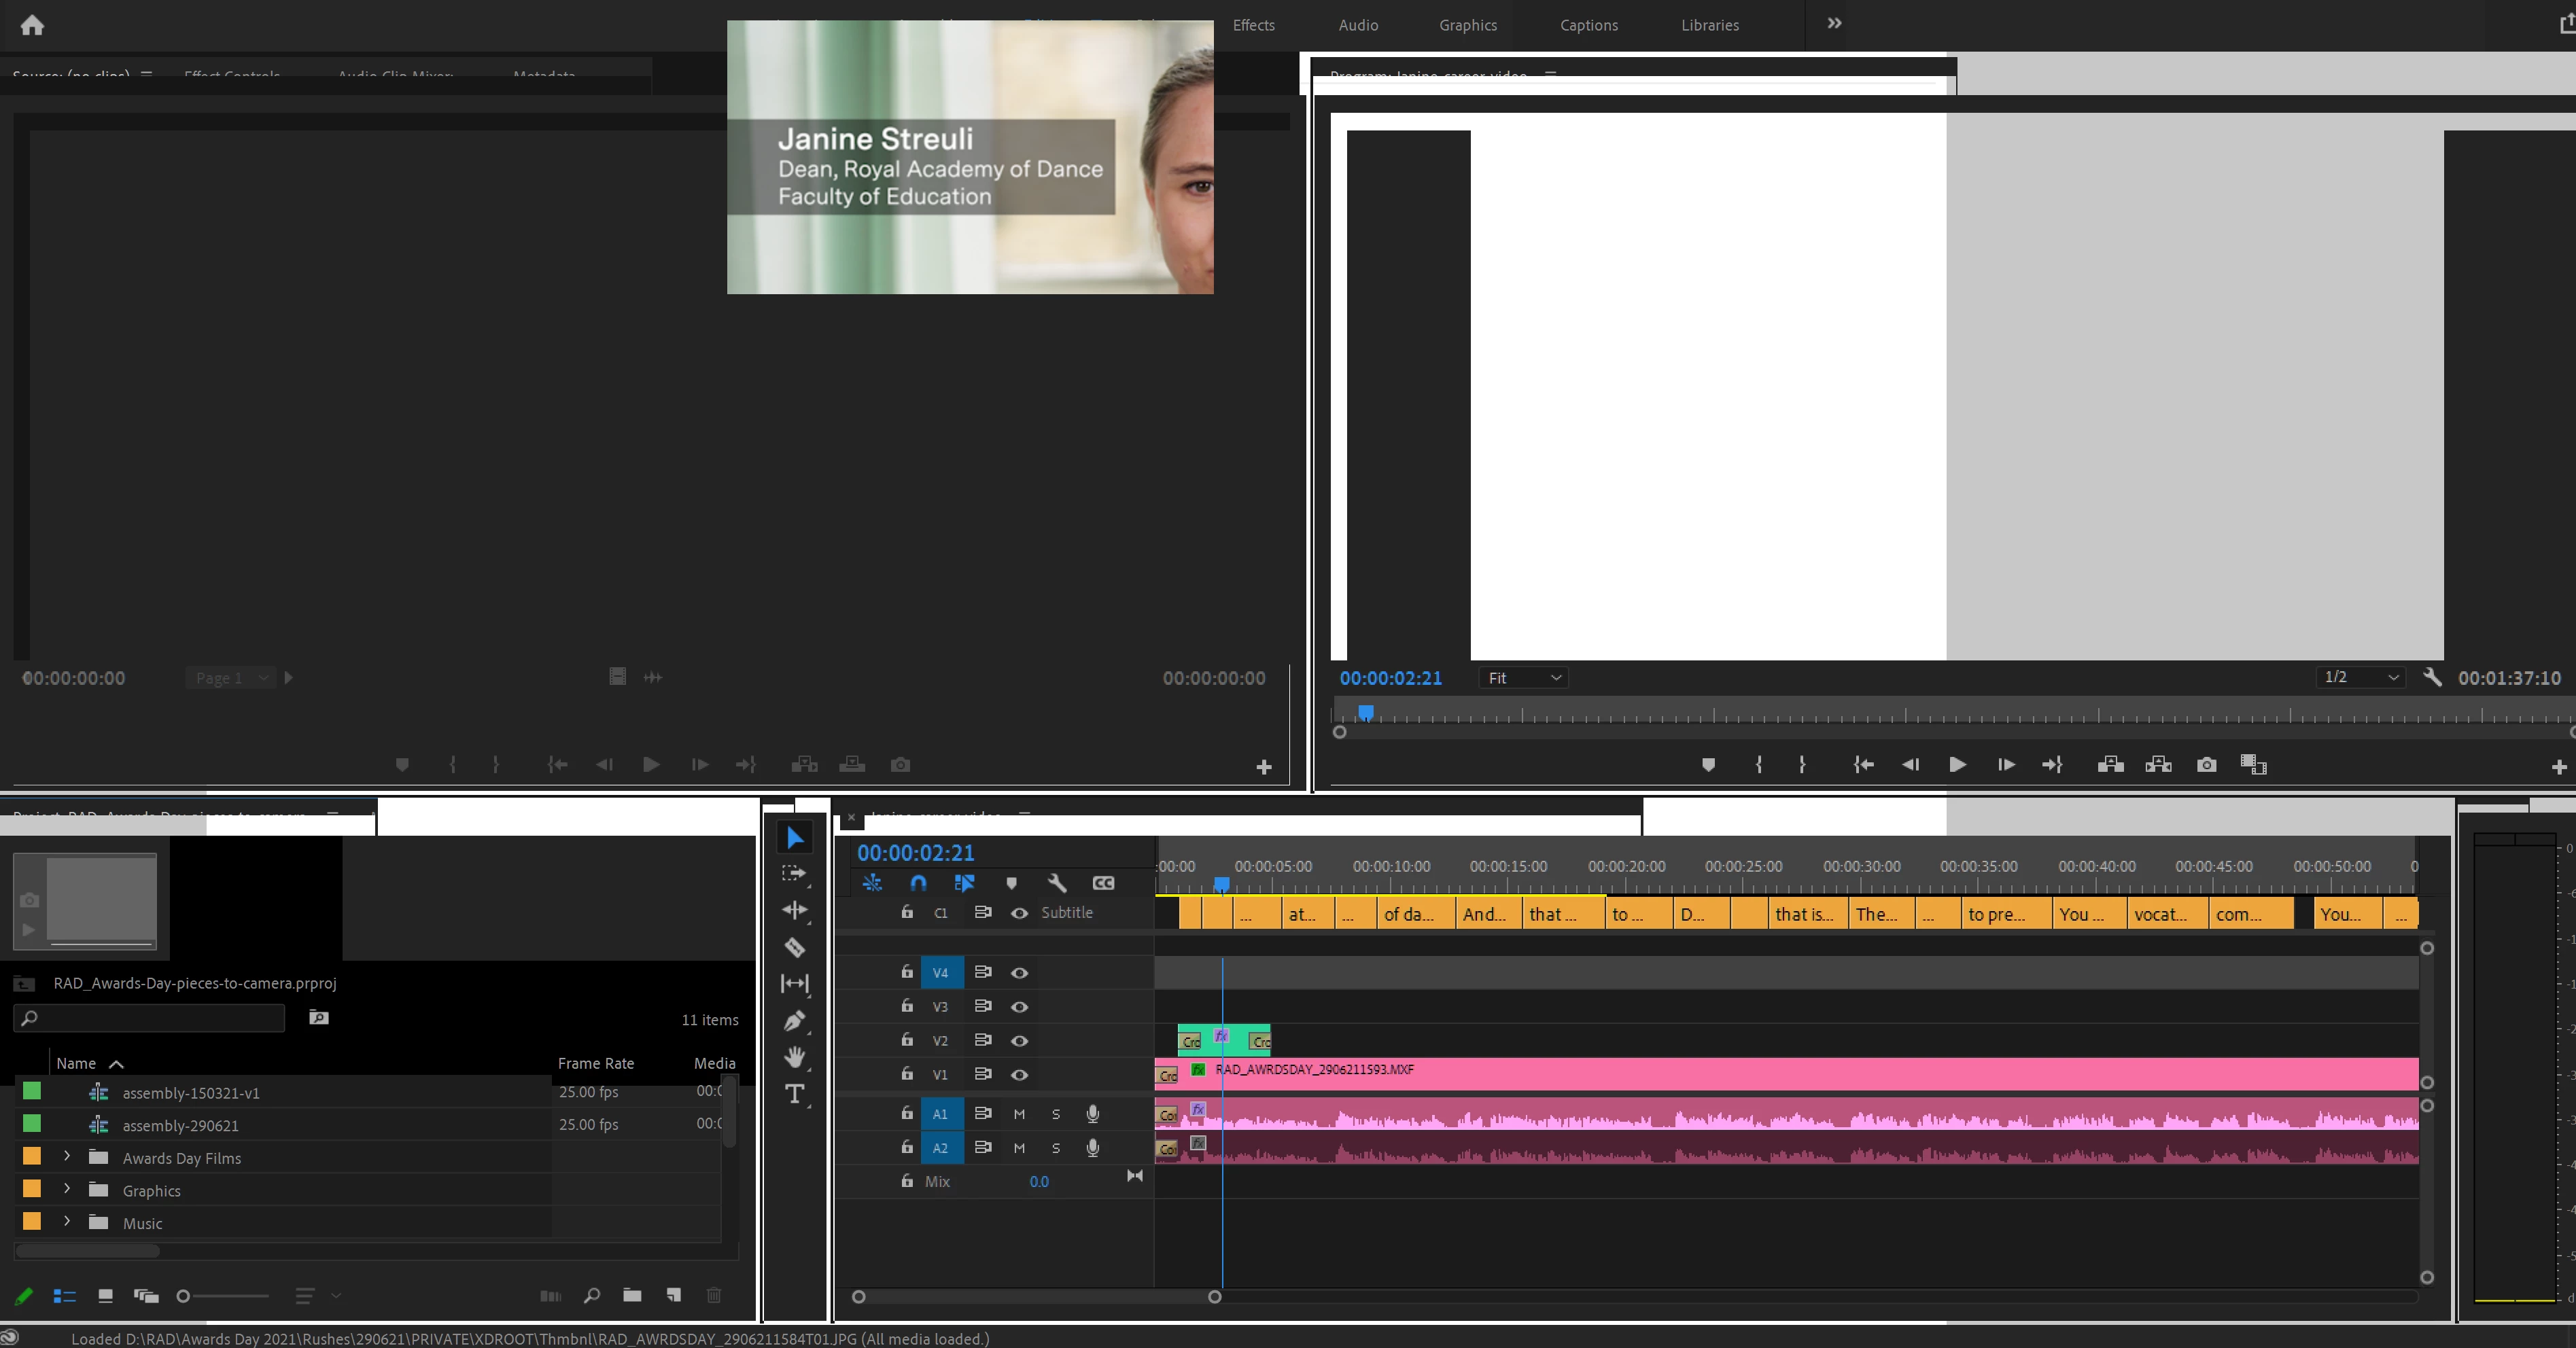Solo audio track A2
This screenshot has width=2576, height=1348.
pyautogui.click(x=1056, y=1148)
